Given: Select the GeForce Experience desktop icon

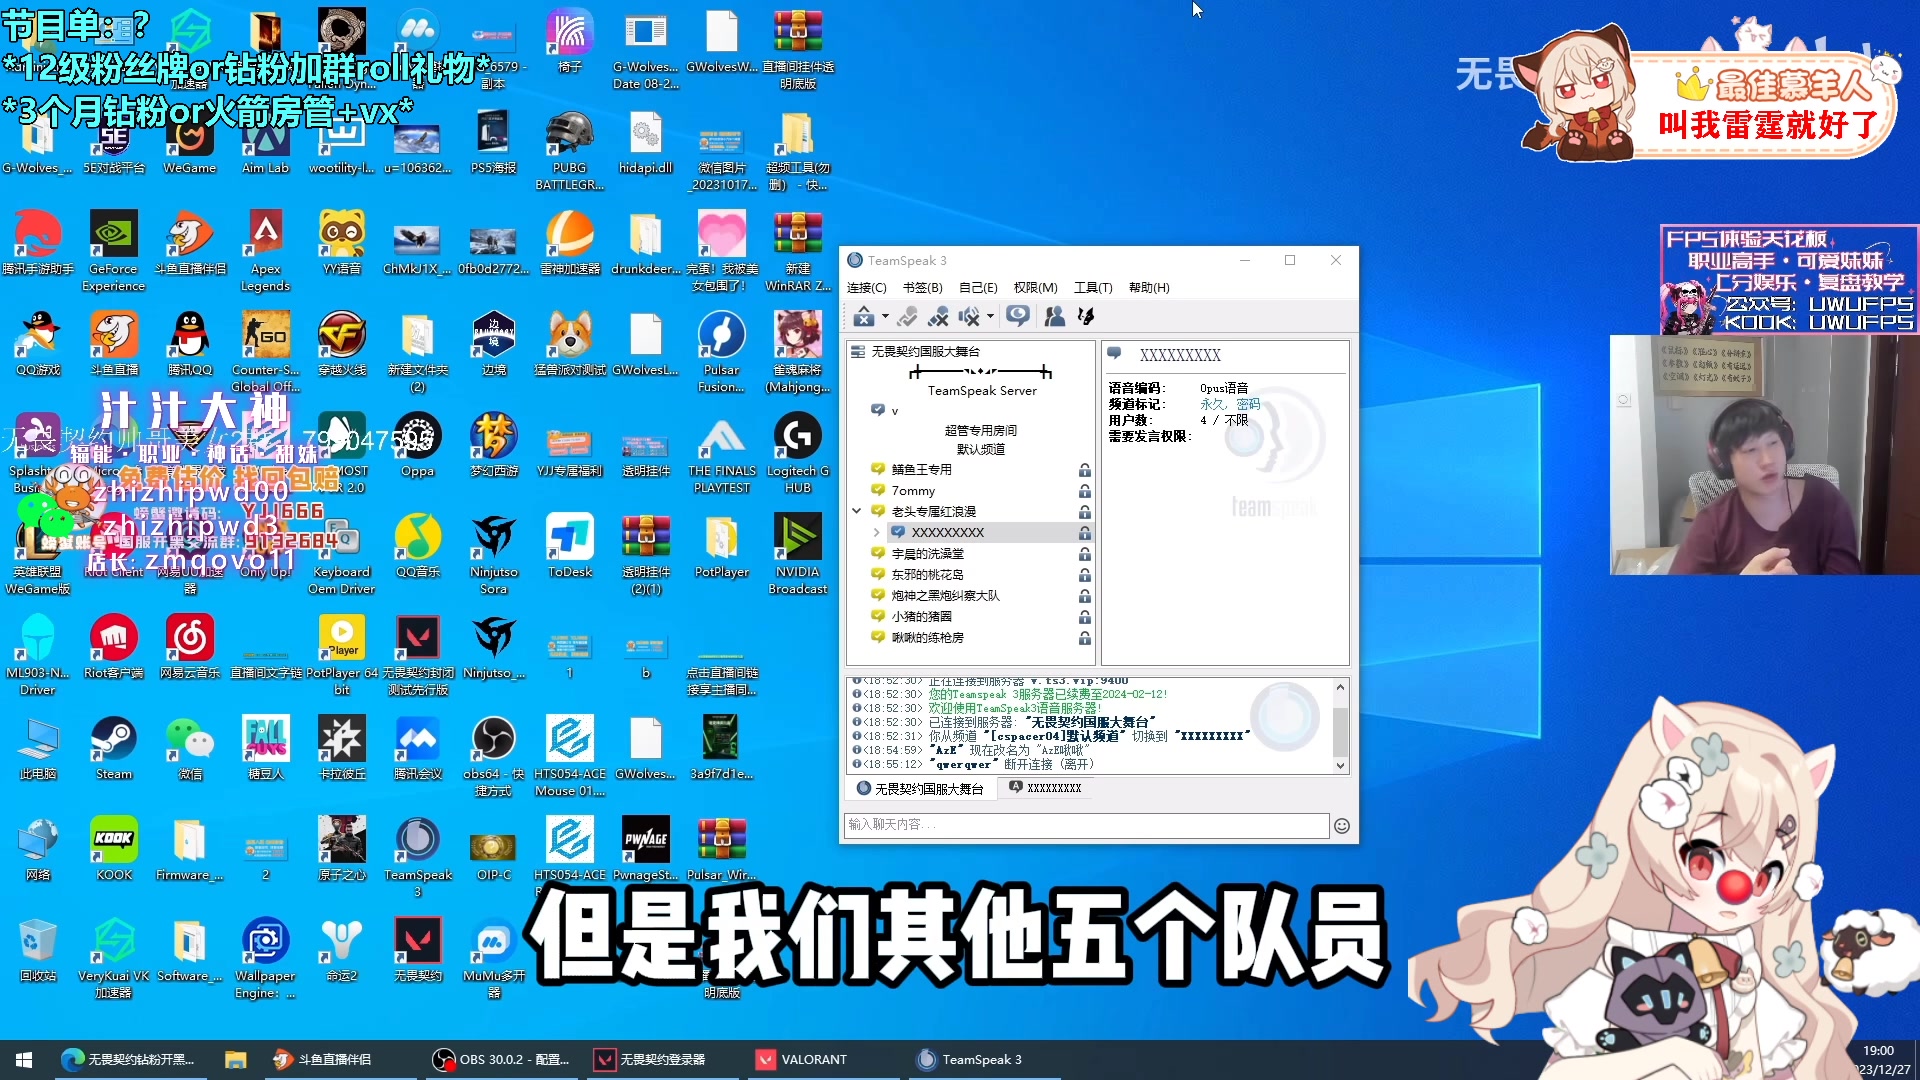Looking at the screenshot, I should (114, 250).
